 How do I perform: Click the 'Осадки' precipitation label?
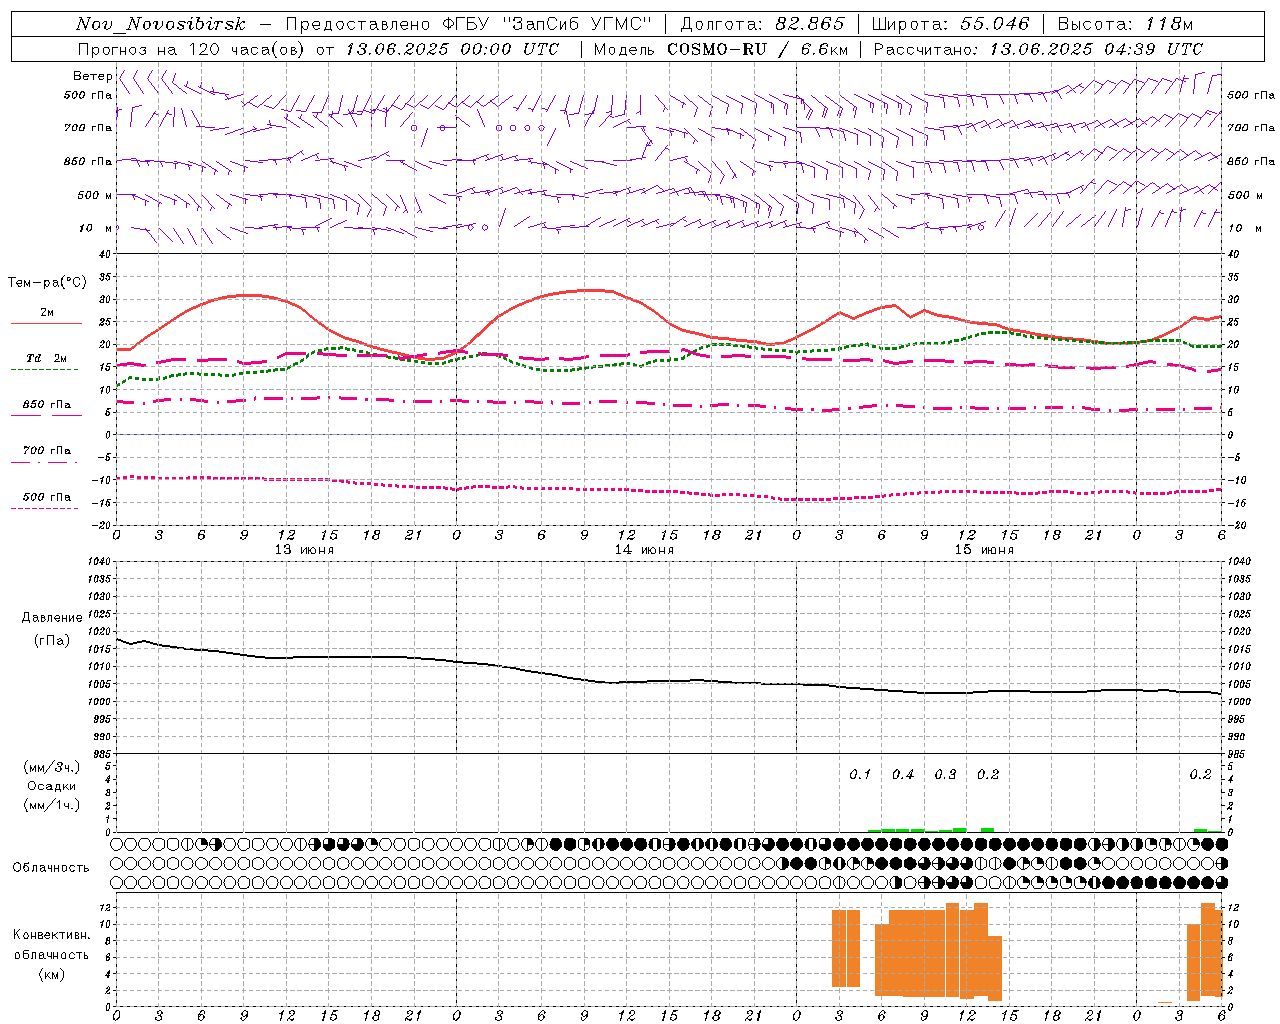click(x=52, y=786)
